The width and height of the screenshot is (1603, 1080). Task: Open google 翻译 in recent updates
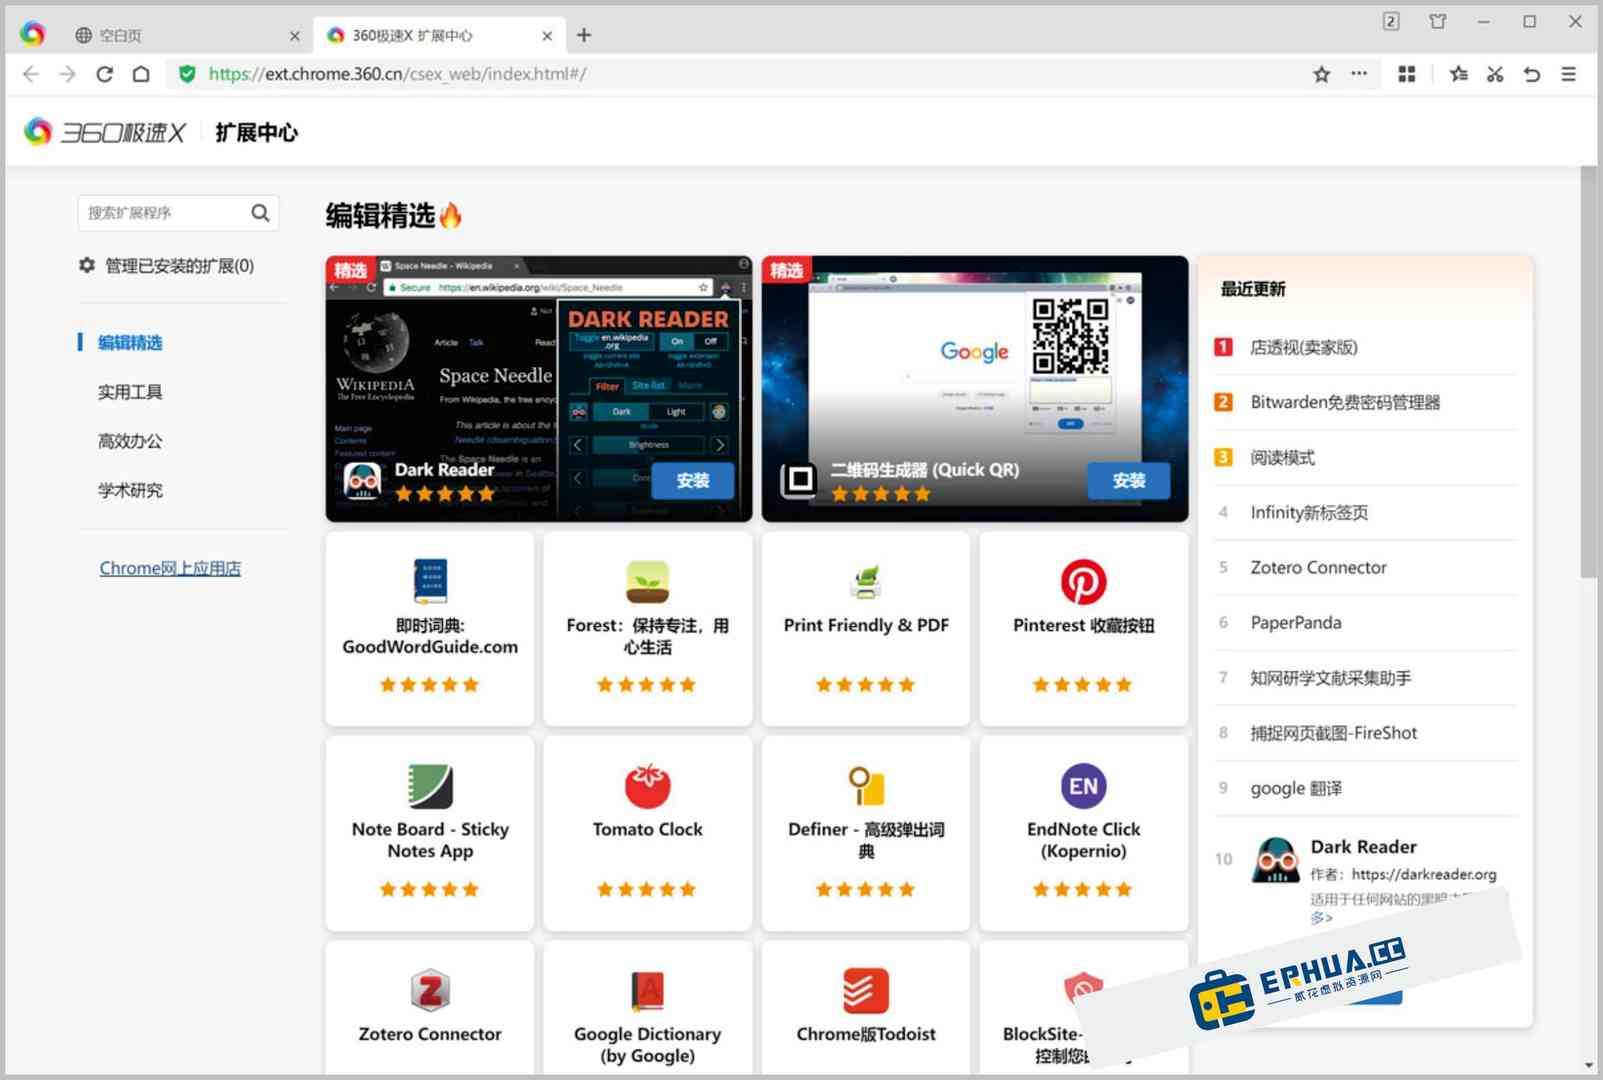1365,788
